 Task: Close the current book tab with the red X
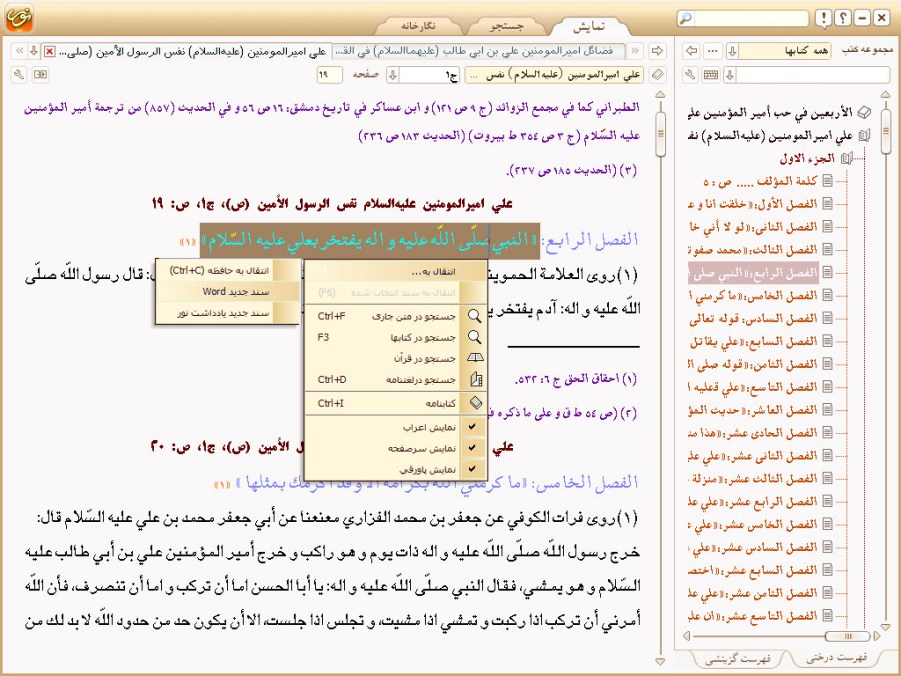[50, 52]
